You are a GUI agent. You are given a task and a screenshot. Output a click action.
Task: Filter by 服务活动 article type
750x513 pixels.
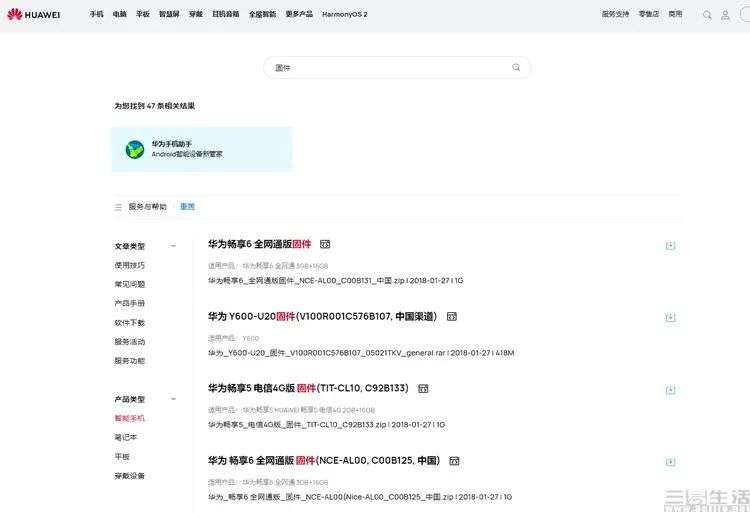pos(130,342)
